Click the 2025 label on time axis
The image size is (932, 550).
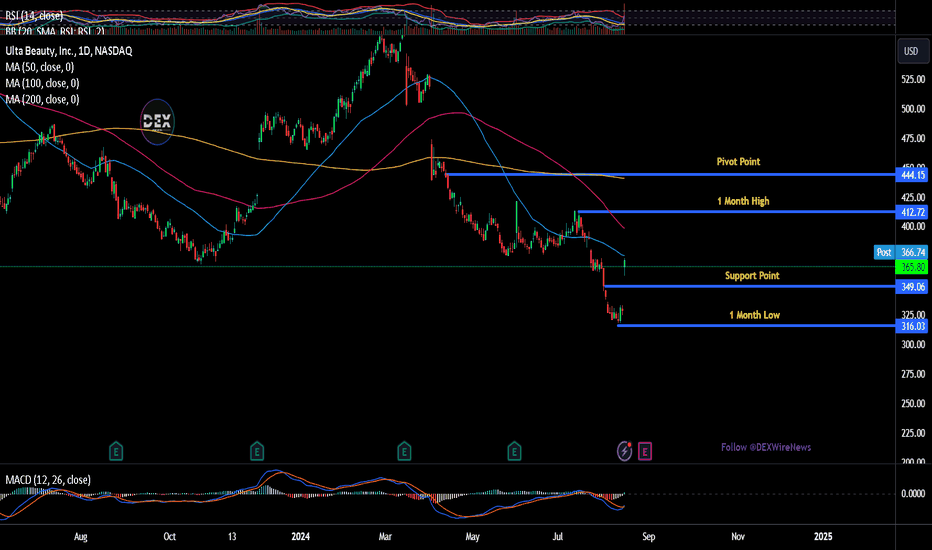(823, 536)
